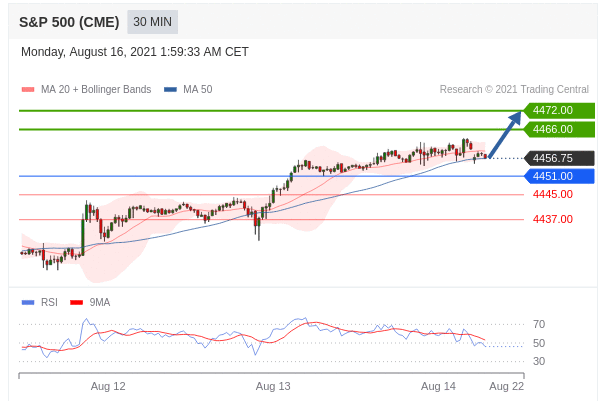Select the 4437.00 red support label
The width and height of the screenshot is (604, 401).
point(552,219)
